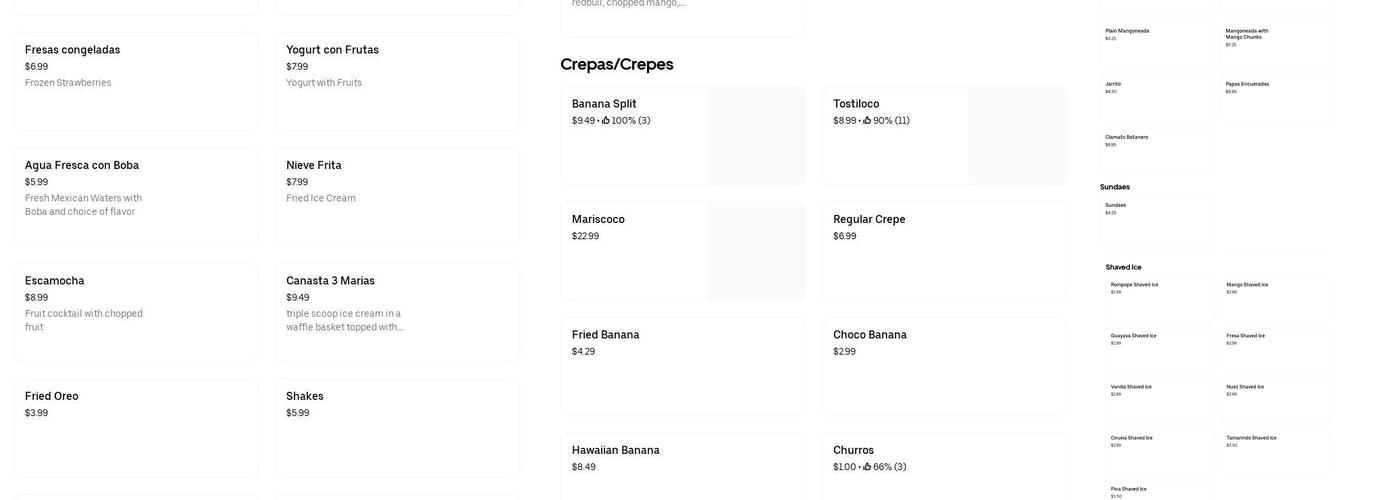
Task: Open the Tostiloco item photo
Action: 1016,136
